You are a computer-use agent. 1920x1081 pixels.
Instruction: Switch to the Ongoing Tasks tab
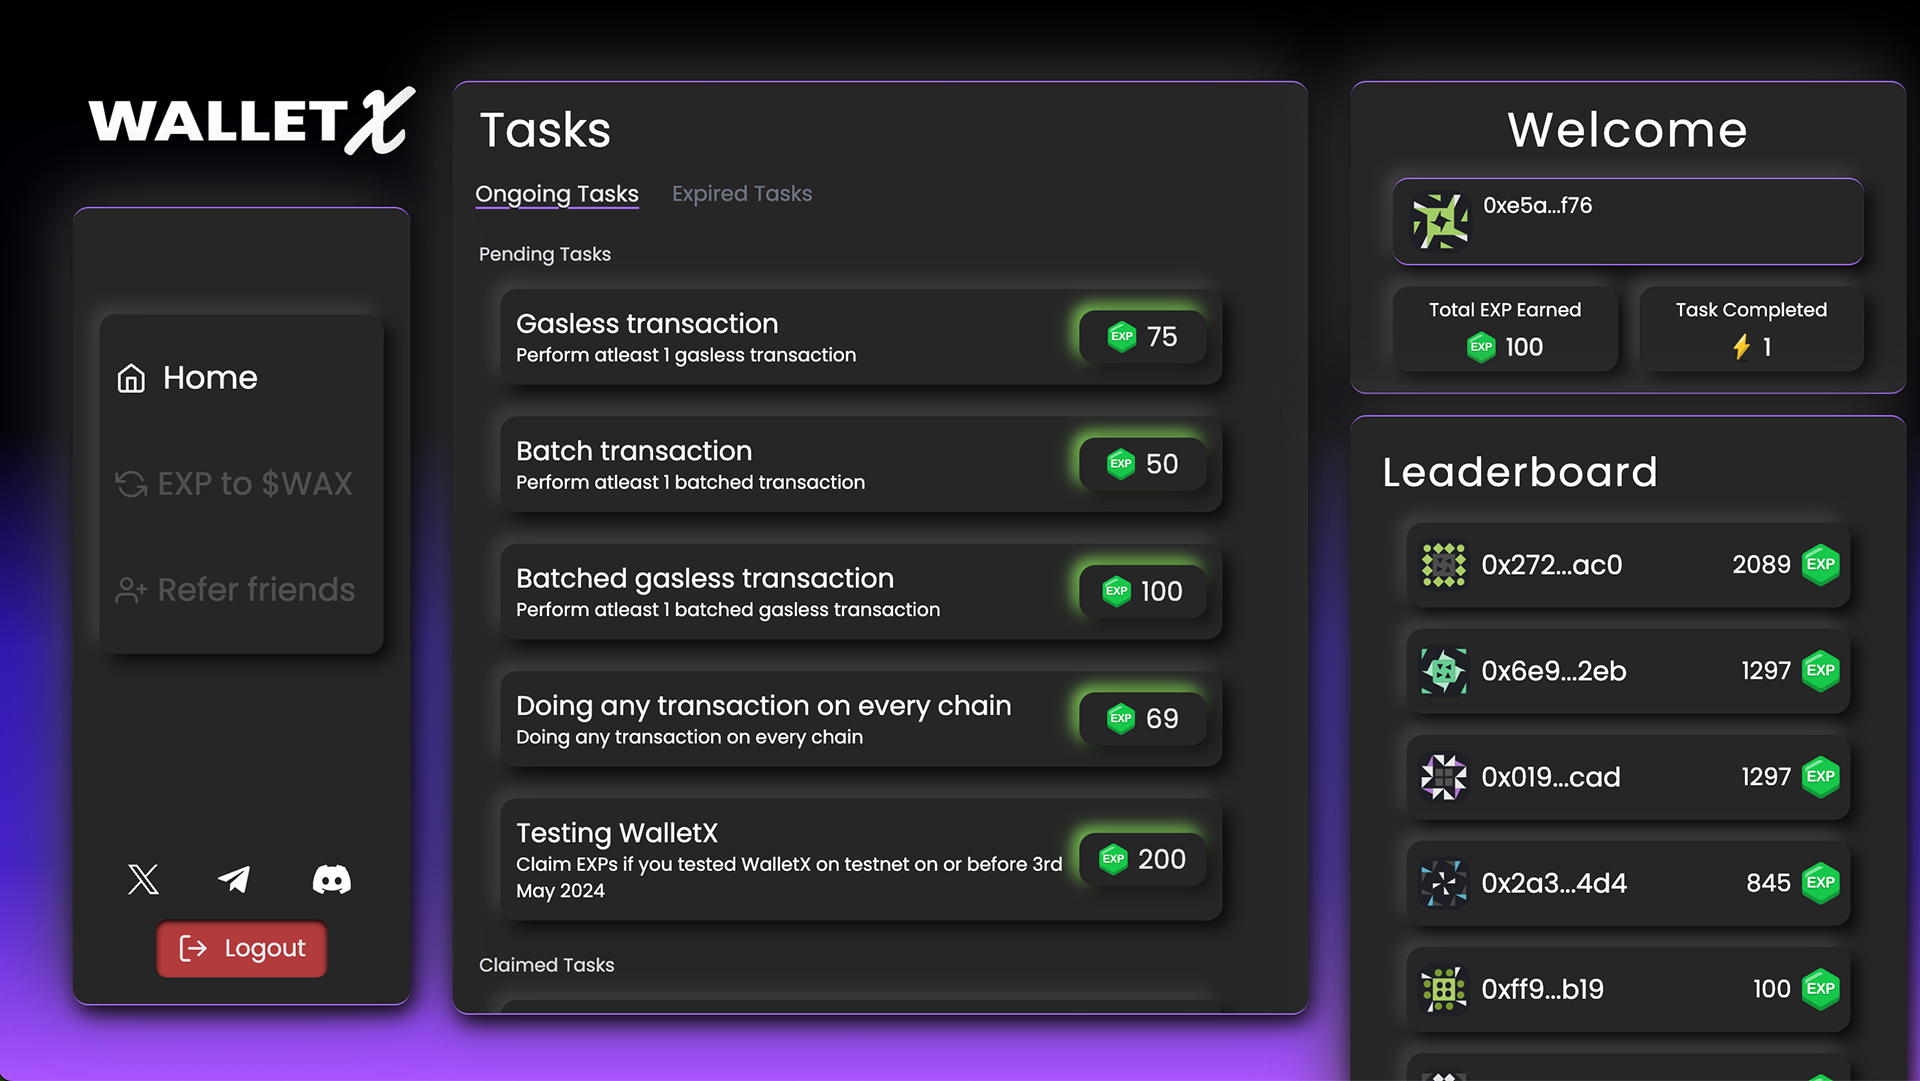point(557,194)
